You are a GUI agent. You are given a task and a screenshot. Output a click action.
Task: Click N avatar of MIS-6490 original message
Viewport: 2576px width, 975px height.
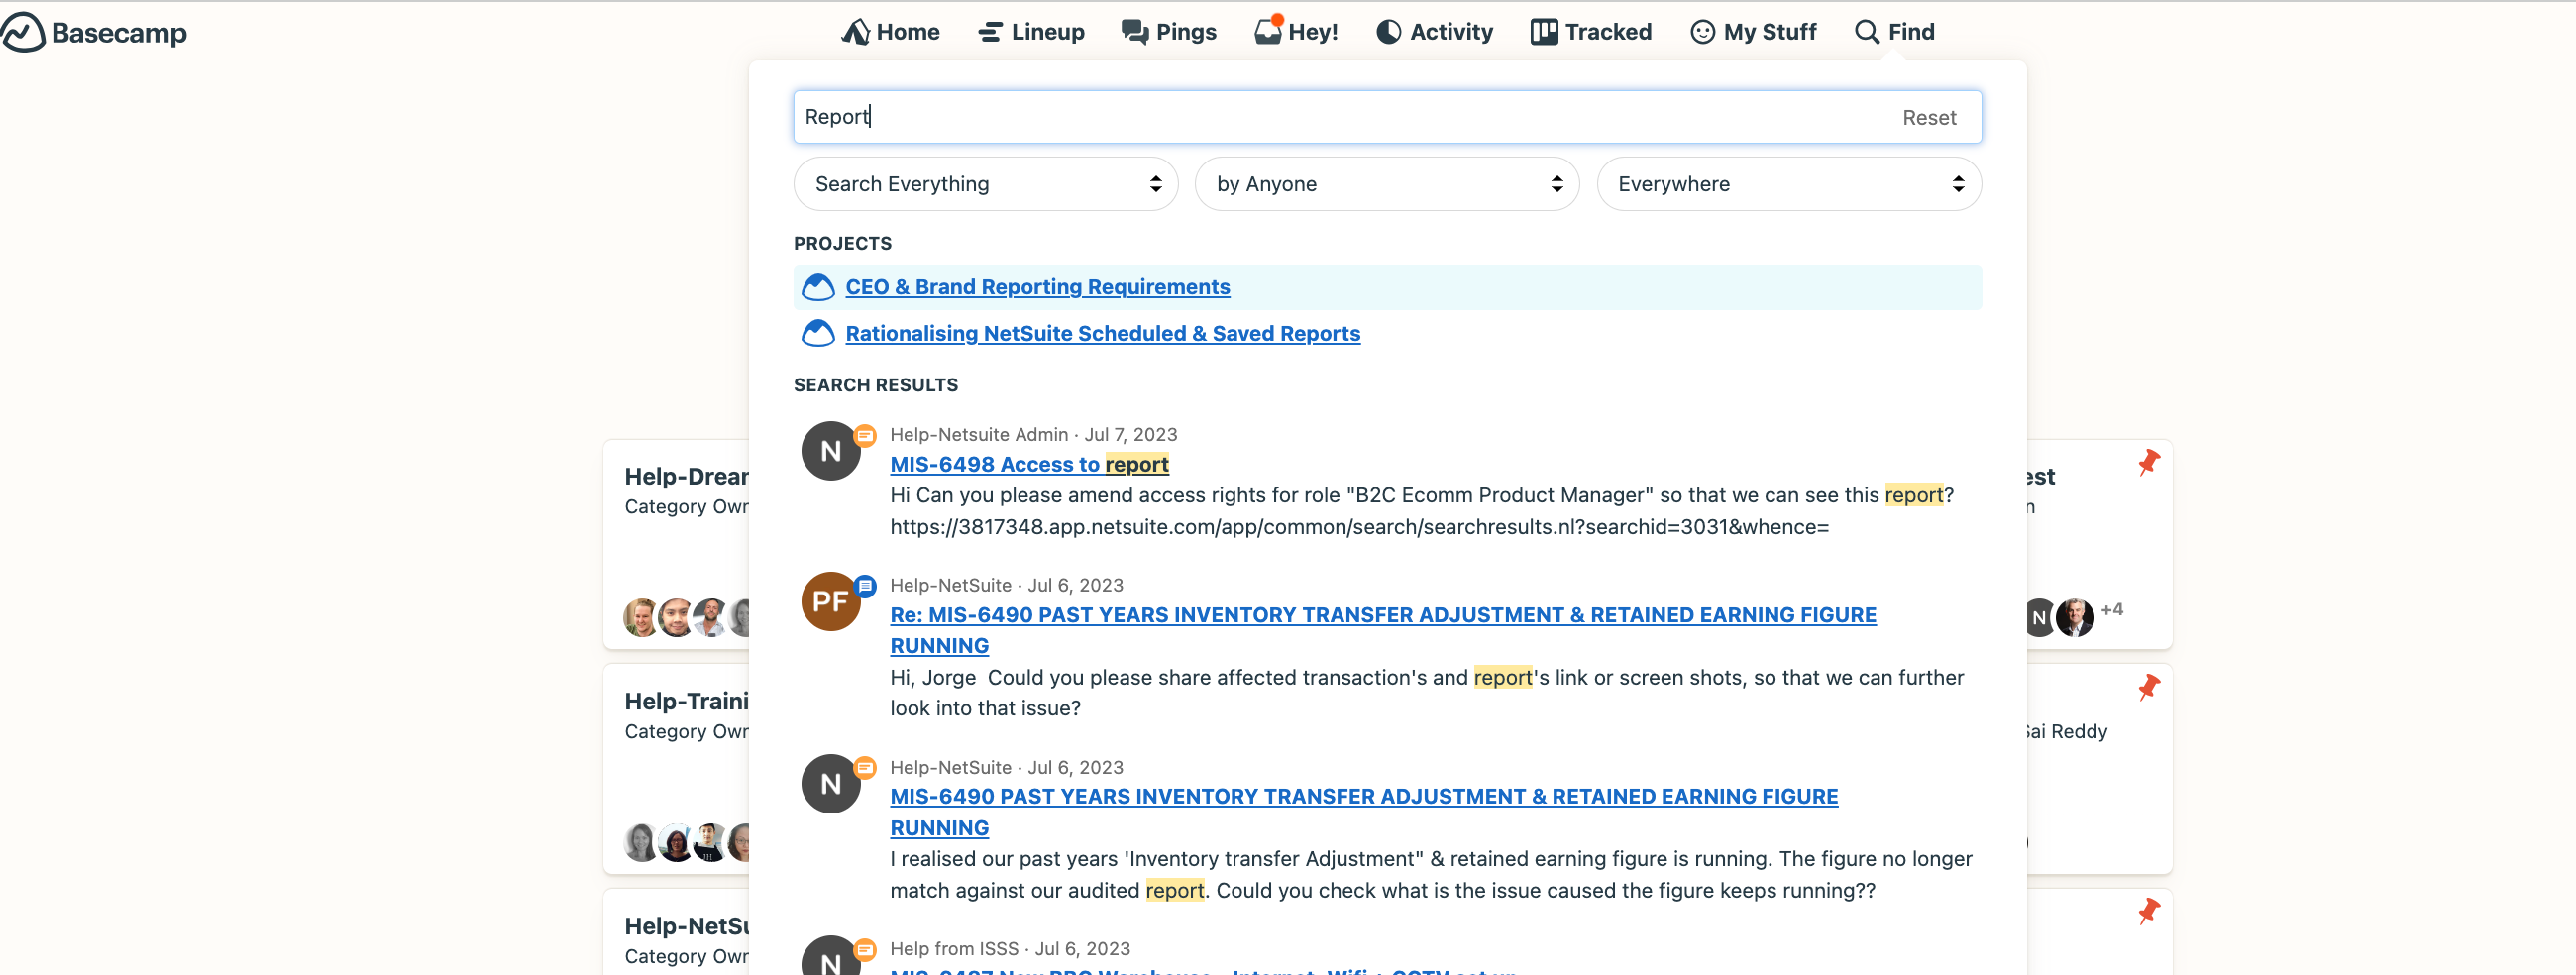tap(830, 783)
